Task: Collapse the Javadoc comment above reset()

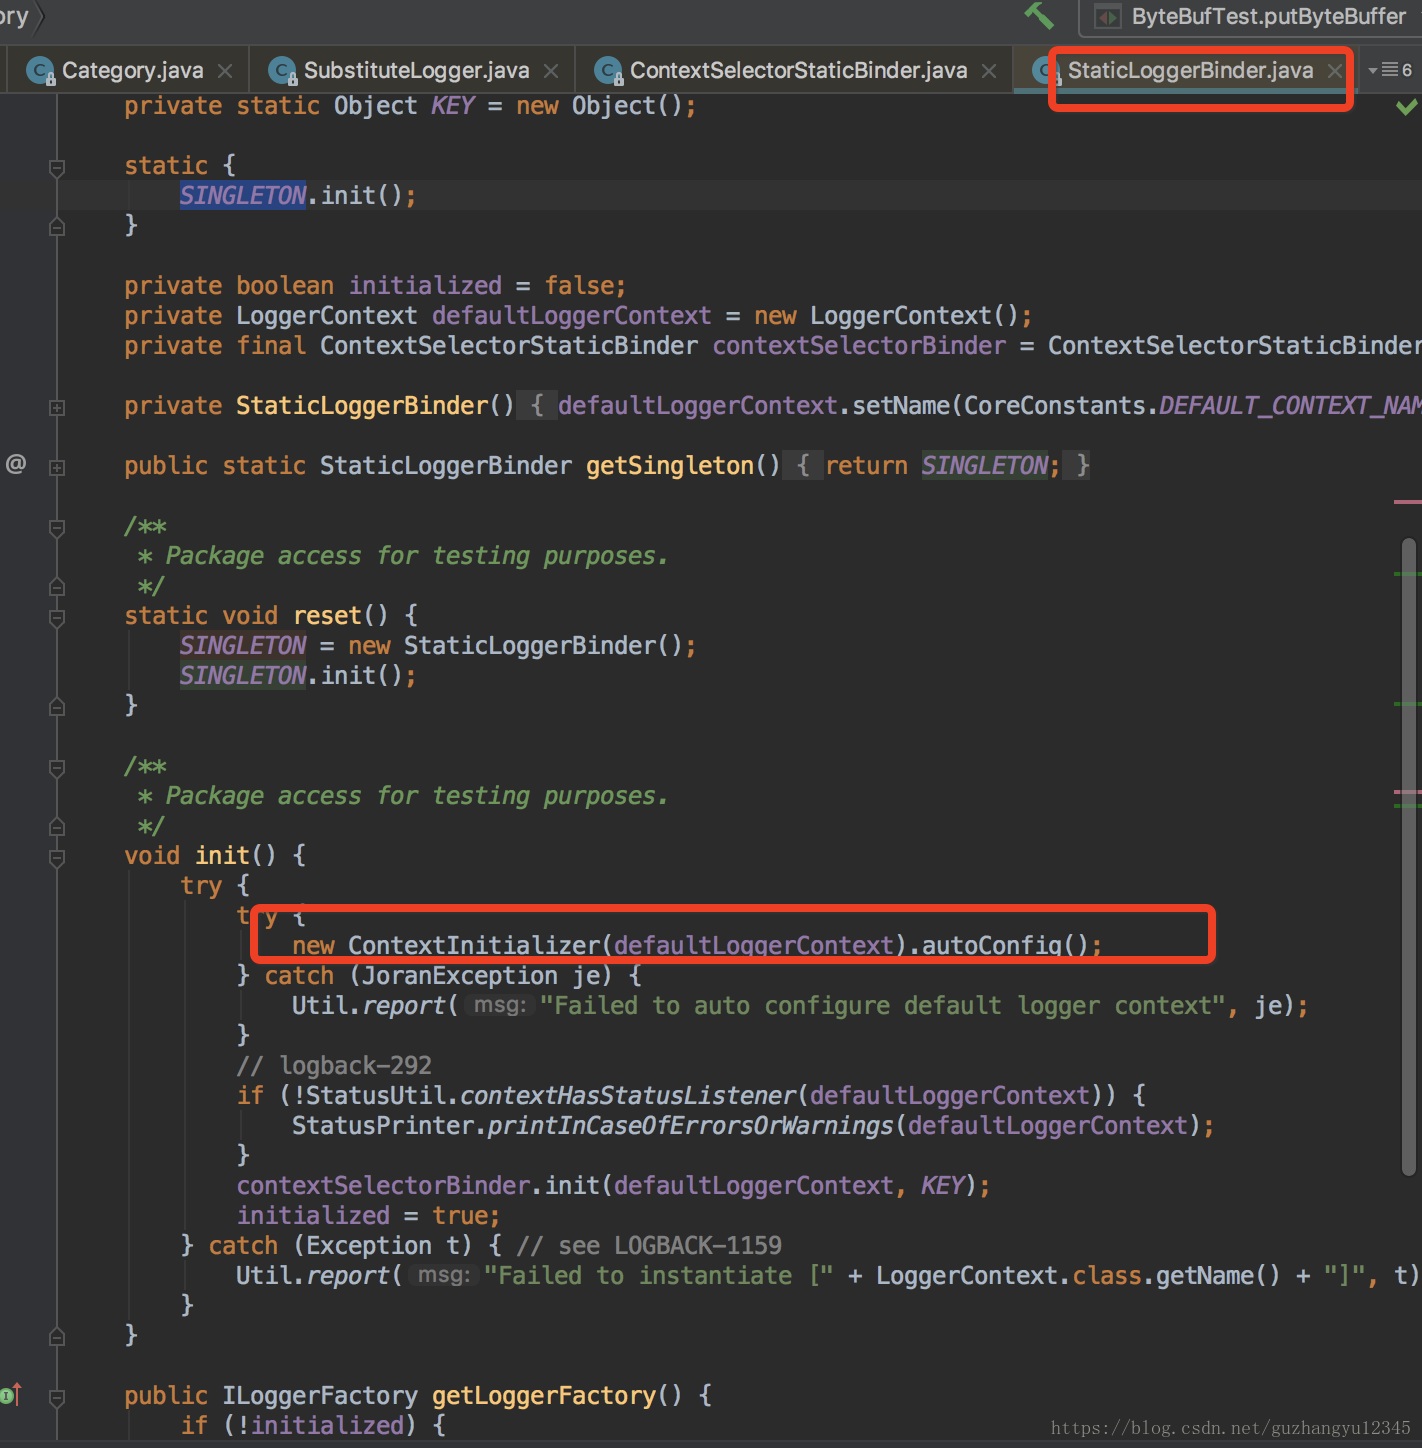Action: pyautogui.click(x=57, y=527)
